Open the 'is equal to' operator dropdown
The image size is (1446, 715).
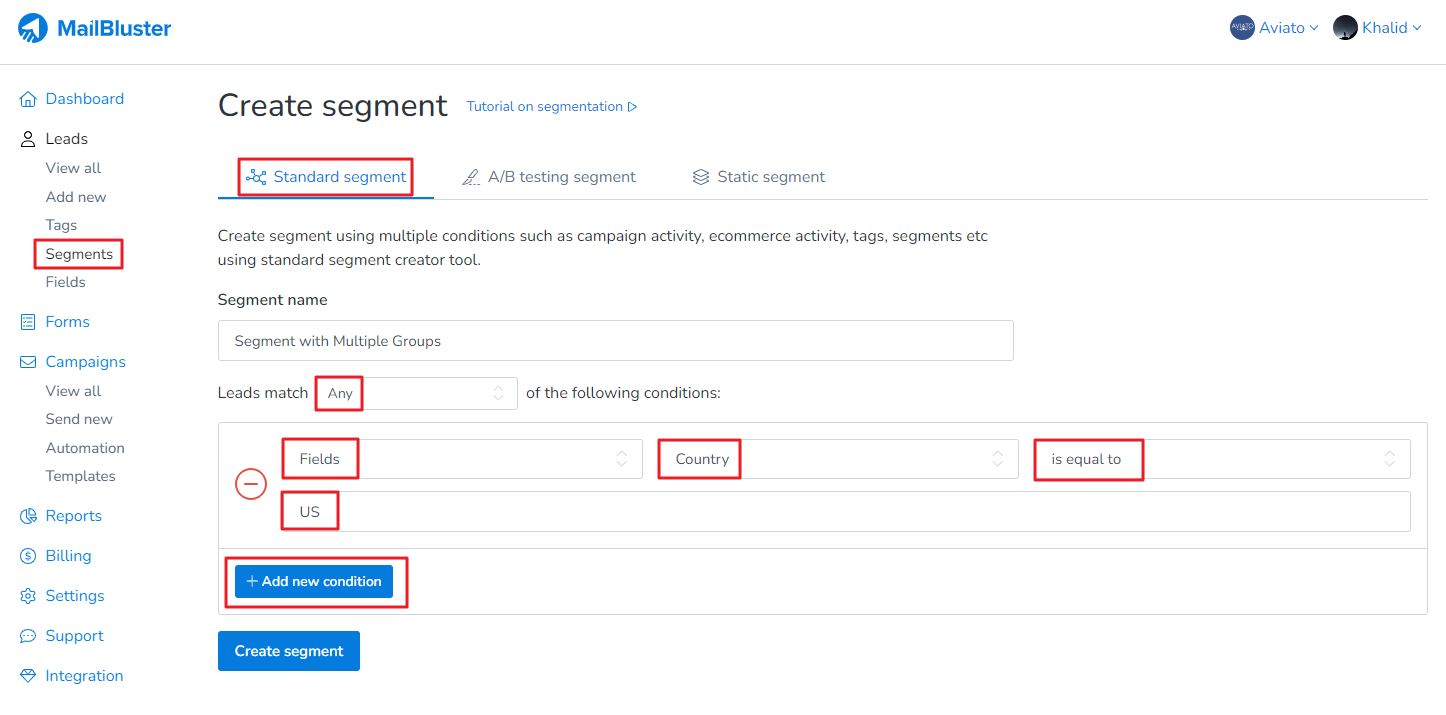[1220, 458]
